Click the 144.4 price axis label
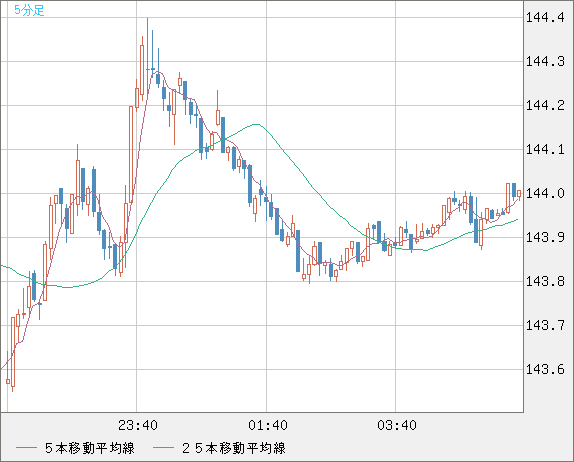The height and width of the screenshot is (462, 574). 545,17
